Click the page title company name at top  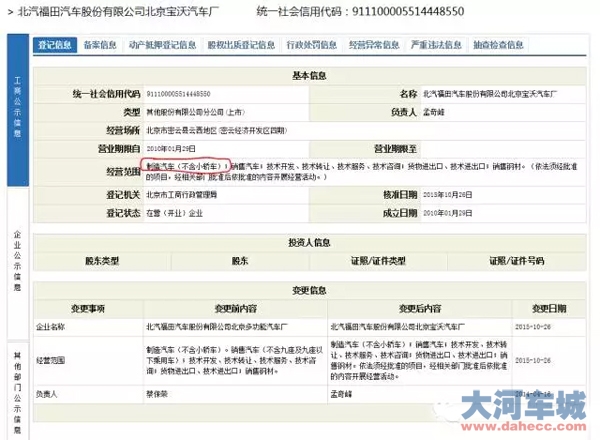tap(118, 11)
